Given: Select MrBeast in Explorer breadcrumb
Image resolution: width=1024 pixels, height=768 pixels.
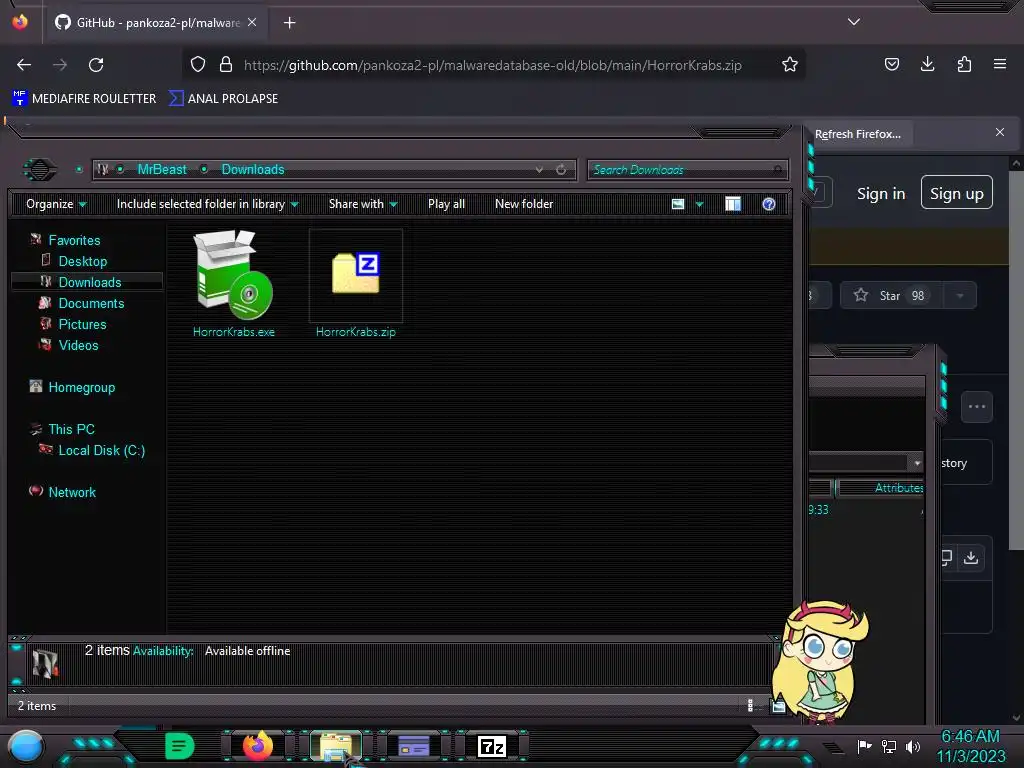Looking at the screenshot, I should coord(162,170).
